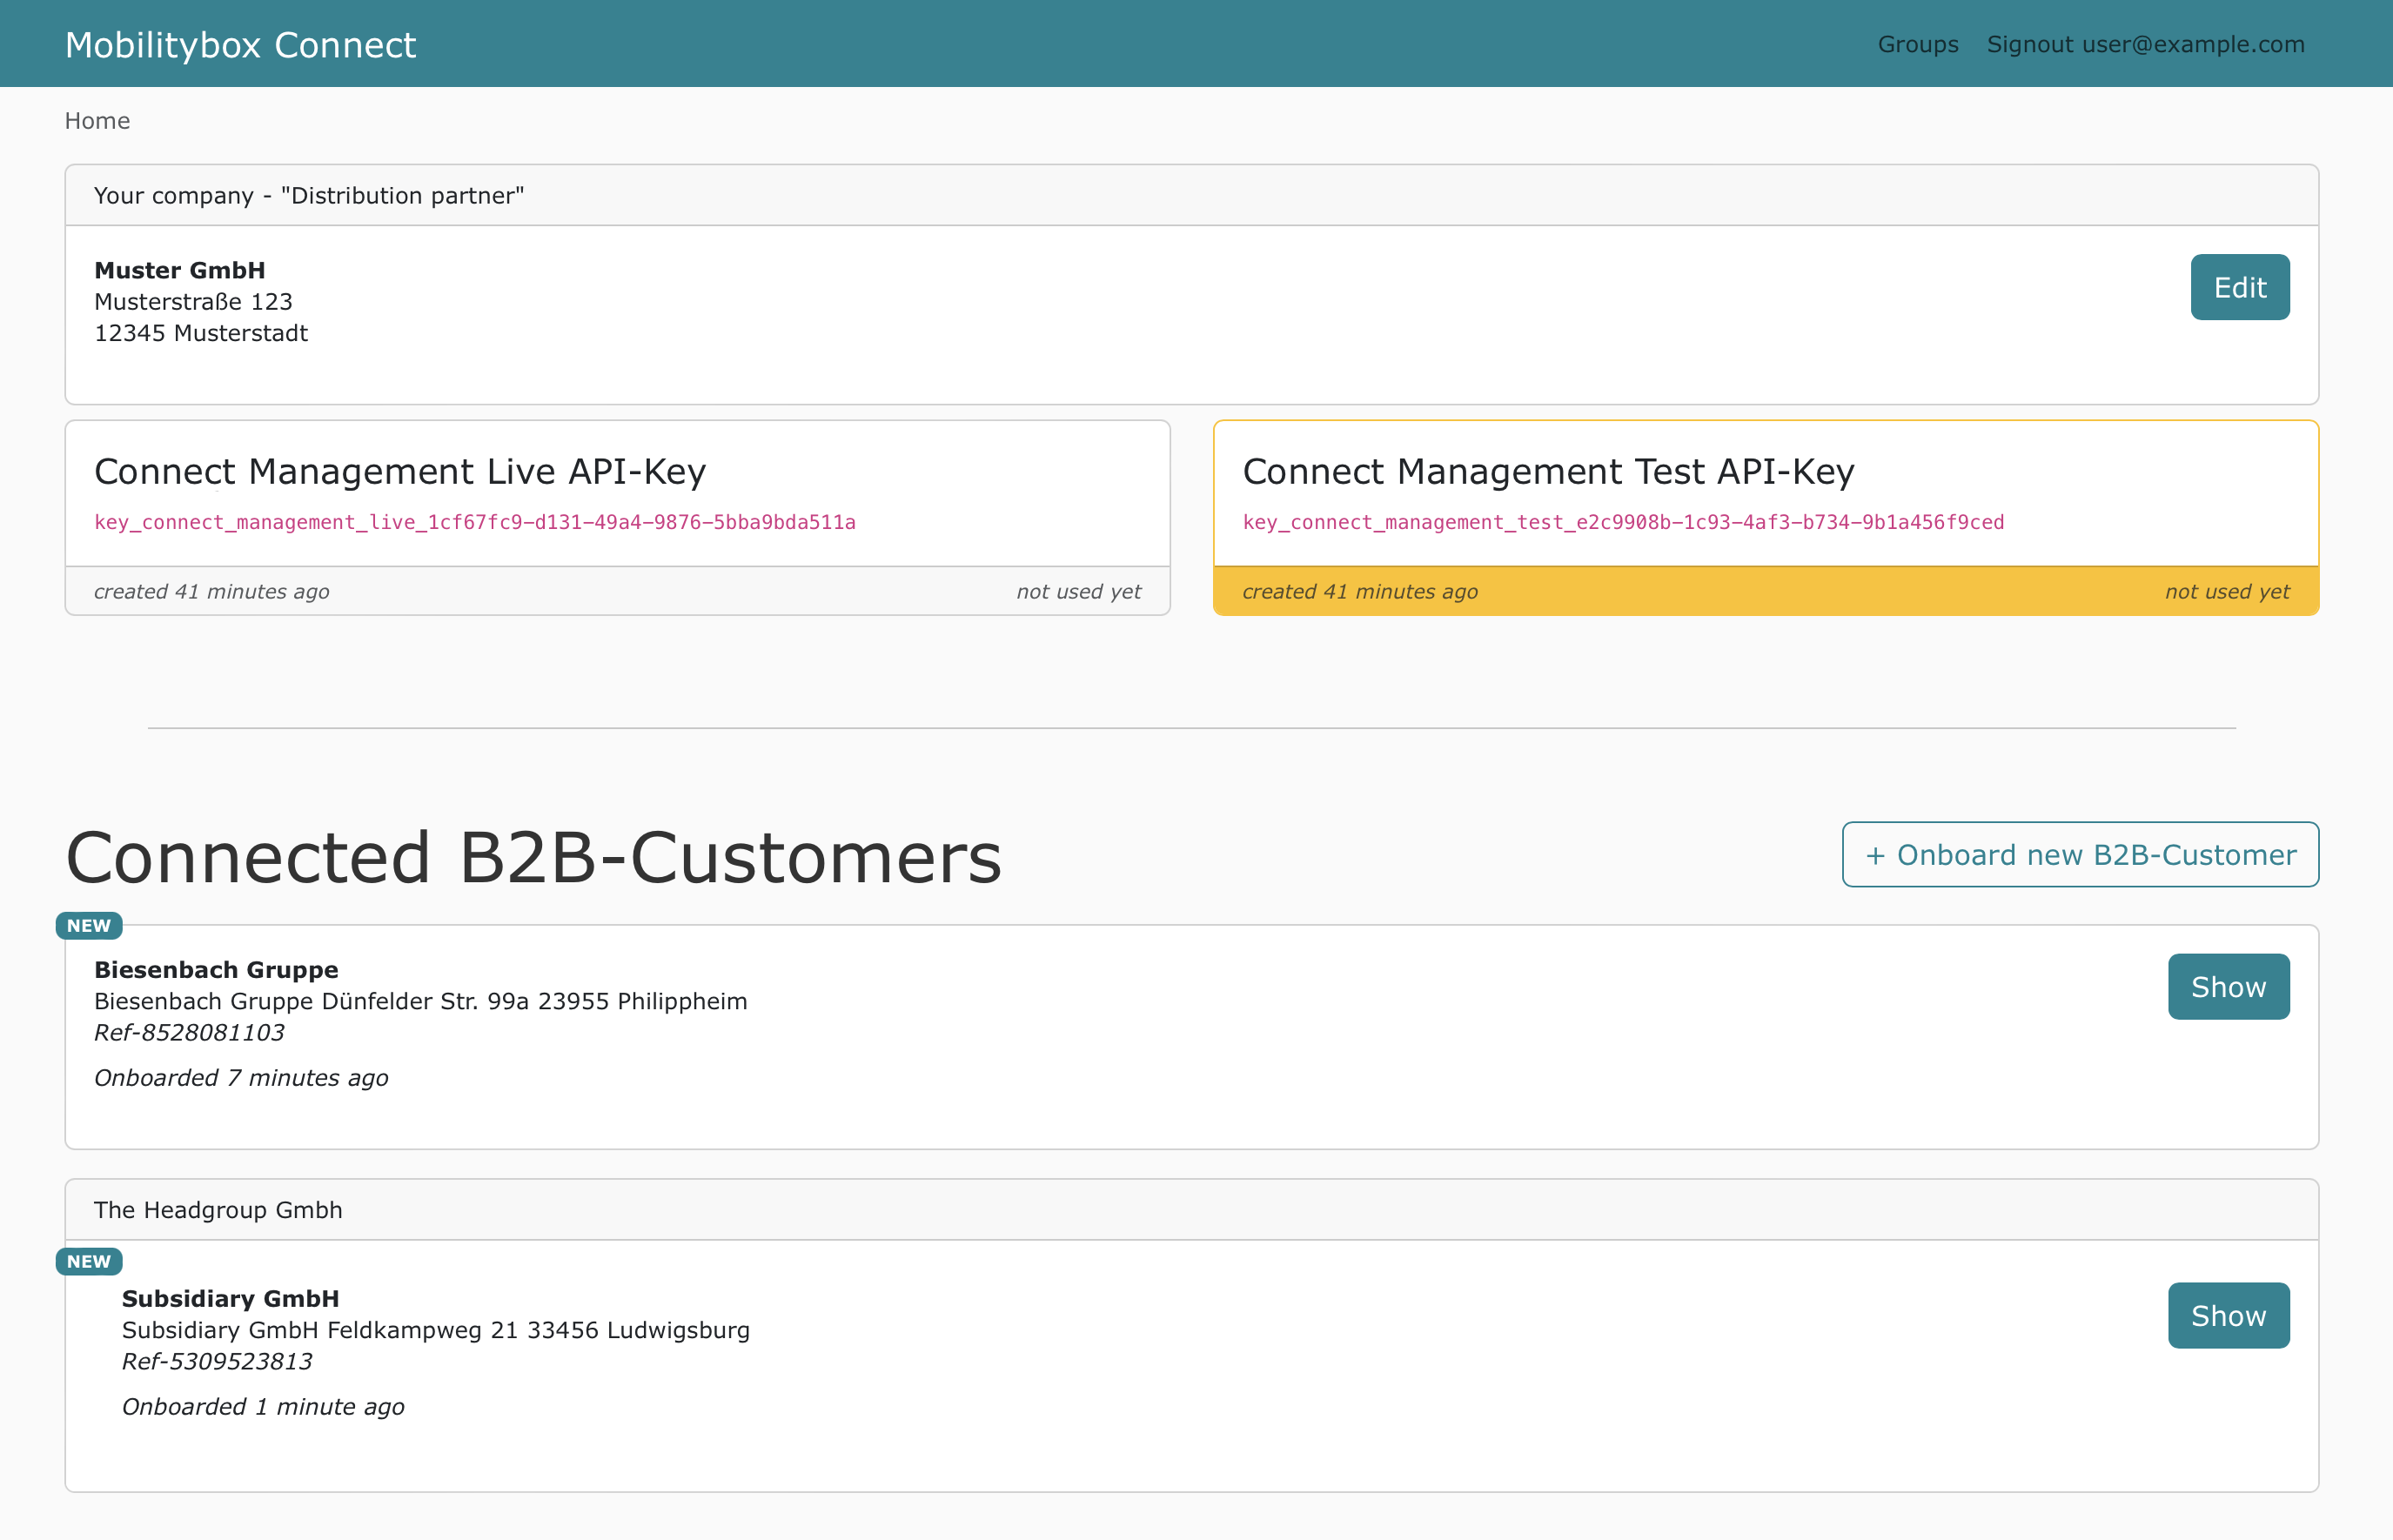Screen dimensions: 2393x1540
Task: Click the live key's not used yet status
Action: 1079,592
